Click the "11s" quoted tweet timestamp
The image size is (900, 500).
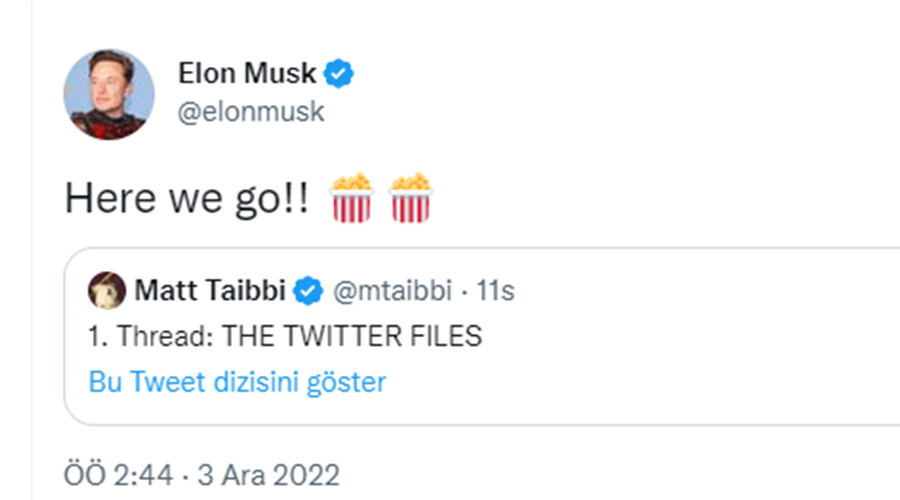[x=495, y=291]
